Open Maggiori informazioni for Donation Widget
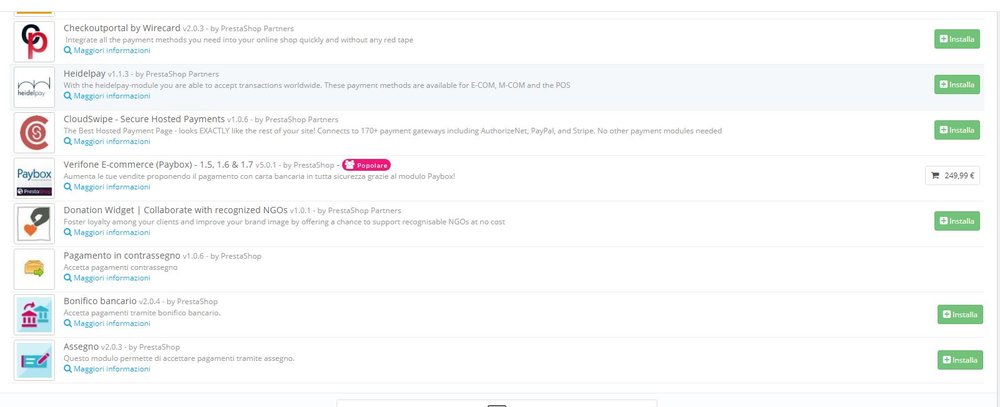Screen dimensions: 1000x407 107,232
